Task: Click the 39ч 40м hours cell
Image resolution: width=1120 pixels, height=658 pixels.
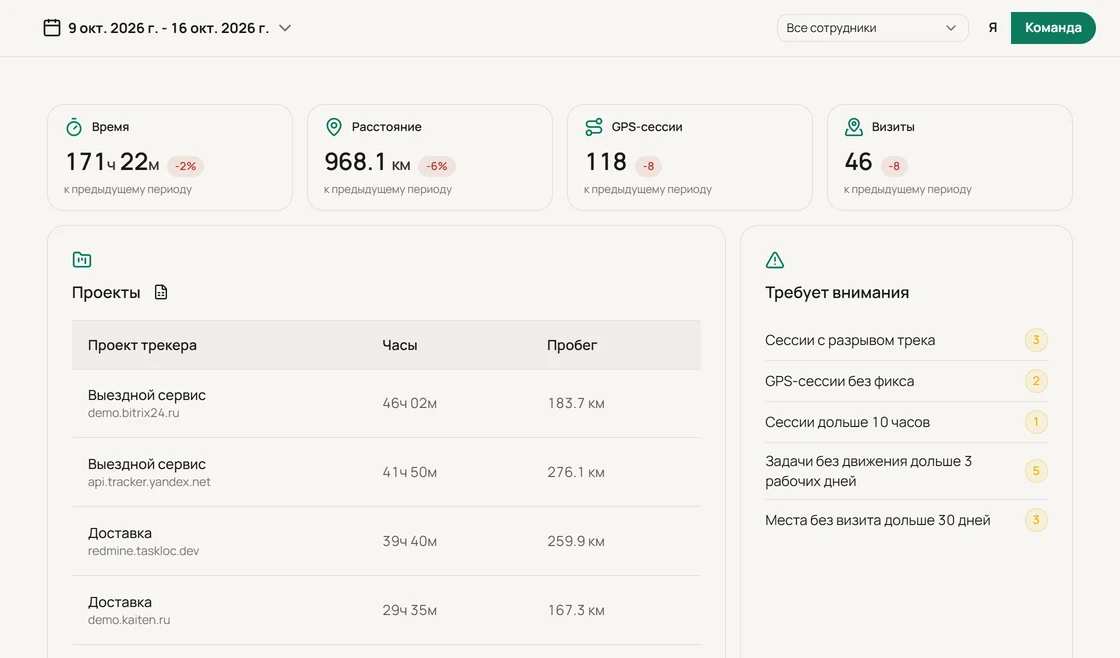Action: point(409,542)
